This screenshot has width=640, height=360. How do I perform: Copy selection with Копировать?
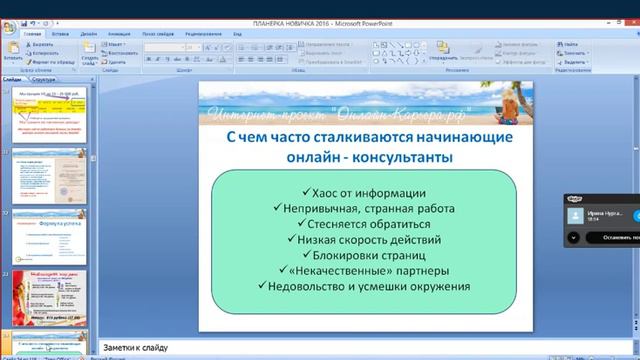tap(42, 53)
